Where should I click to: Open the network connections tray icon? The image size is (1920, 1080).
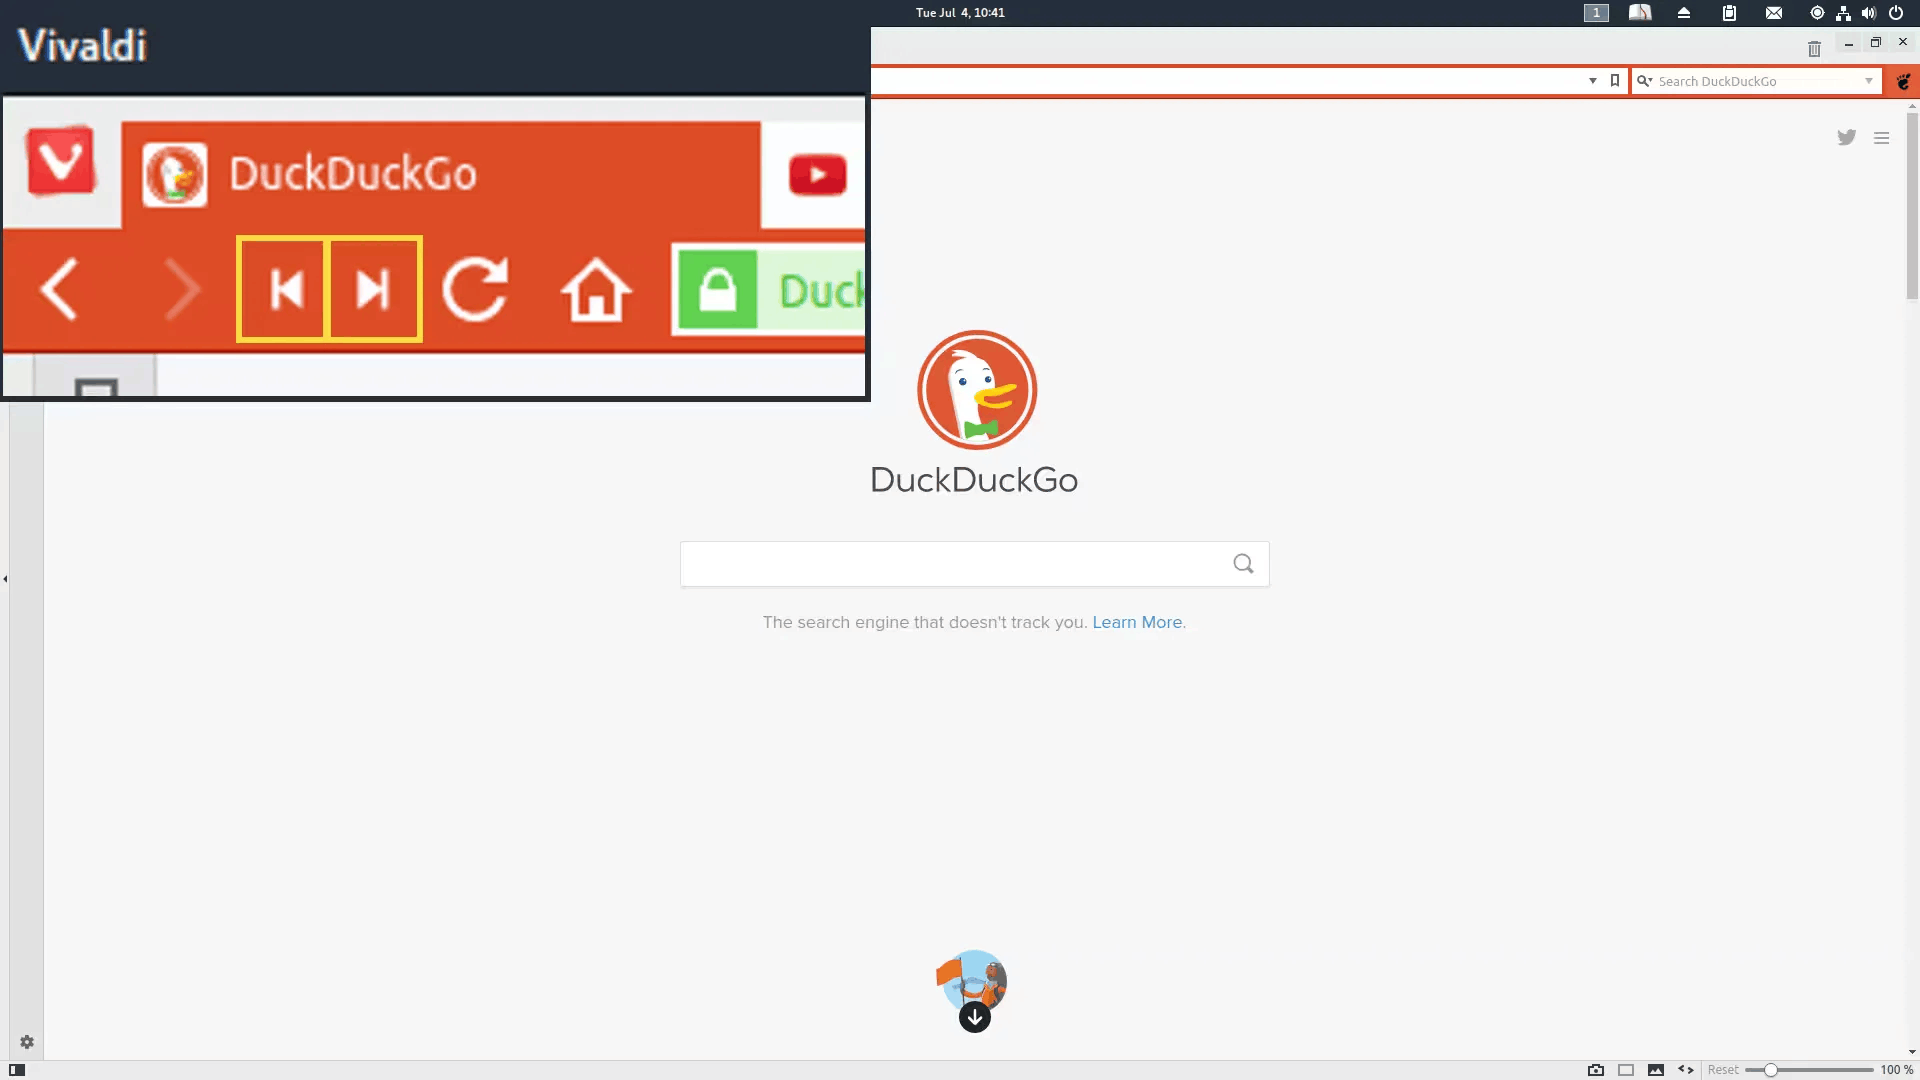[1843, 13]
